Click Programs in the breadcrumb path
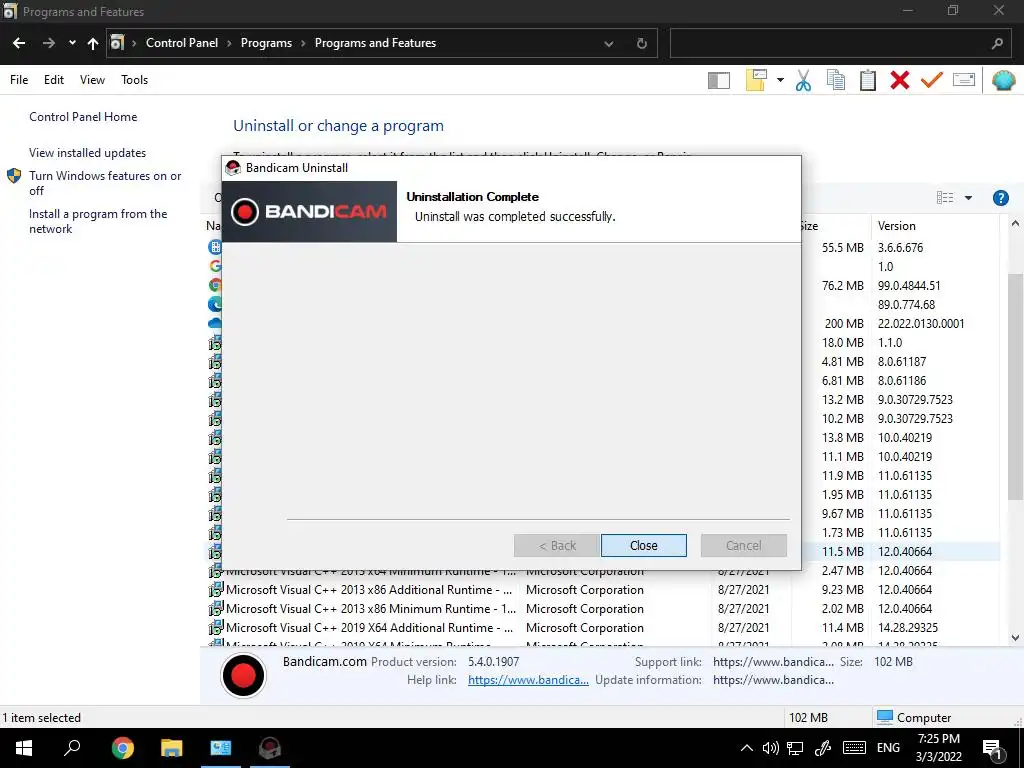This screenshot has width=1024, height=768. pos(266,43)
